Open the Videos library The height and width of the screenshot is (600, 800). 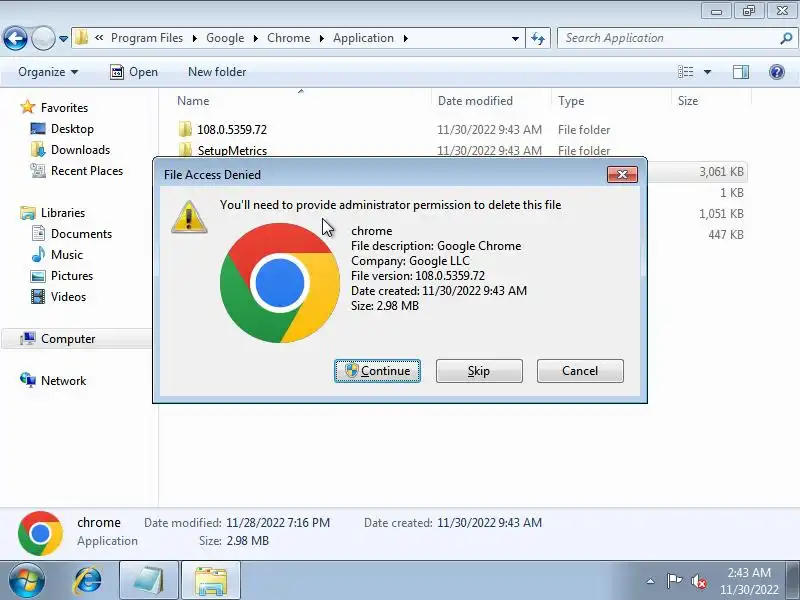coord(68,296)
